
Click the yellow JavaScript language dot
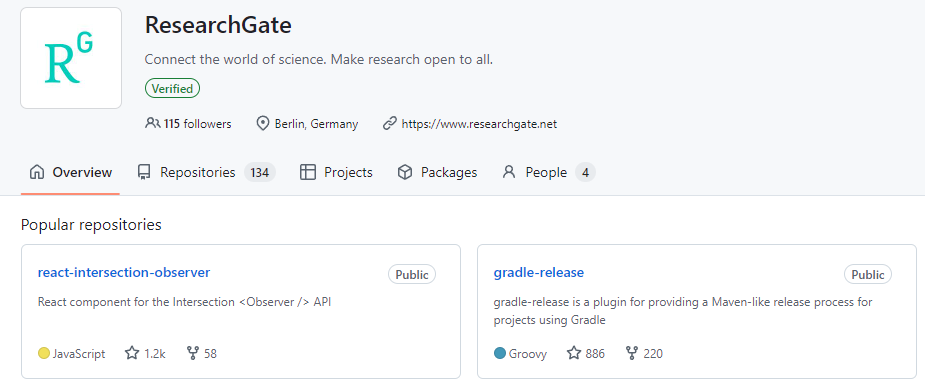[44, 354]
